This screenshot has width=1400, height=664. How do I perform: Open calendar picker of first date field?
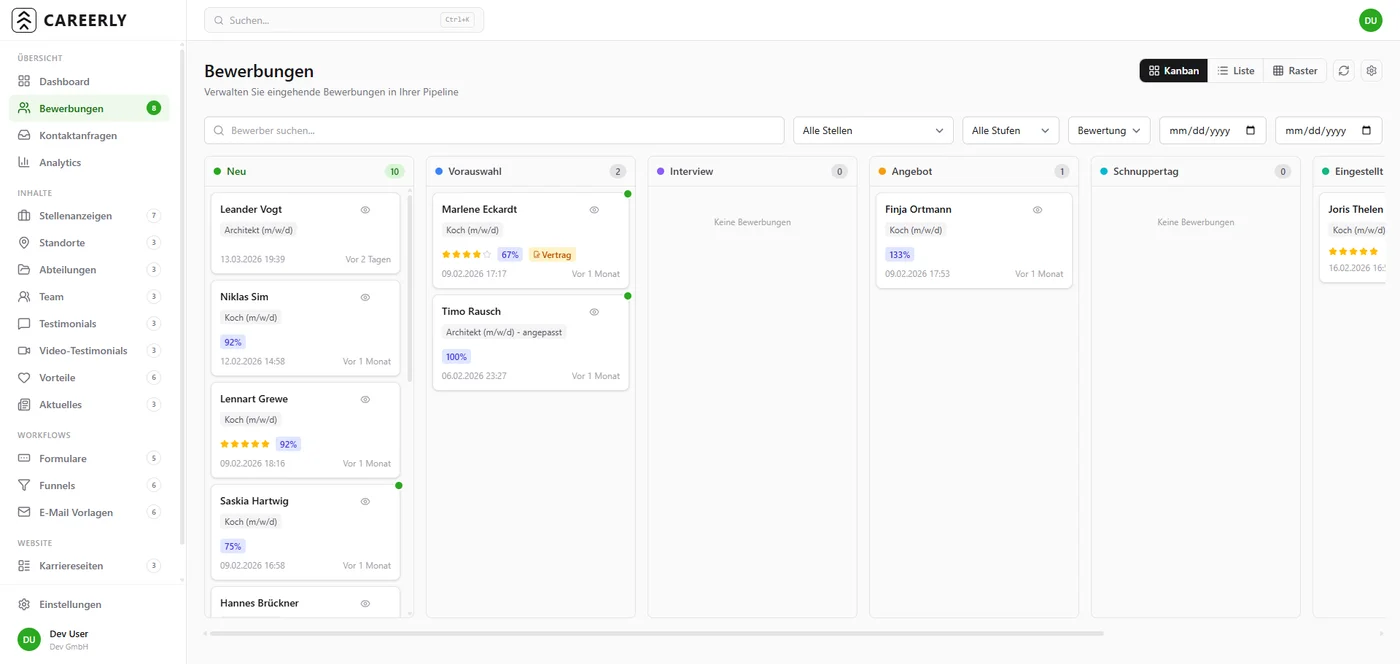pos(1251,130)
